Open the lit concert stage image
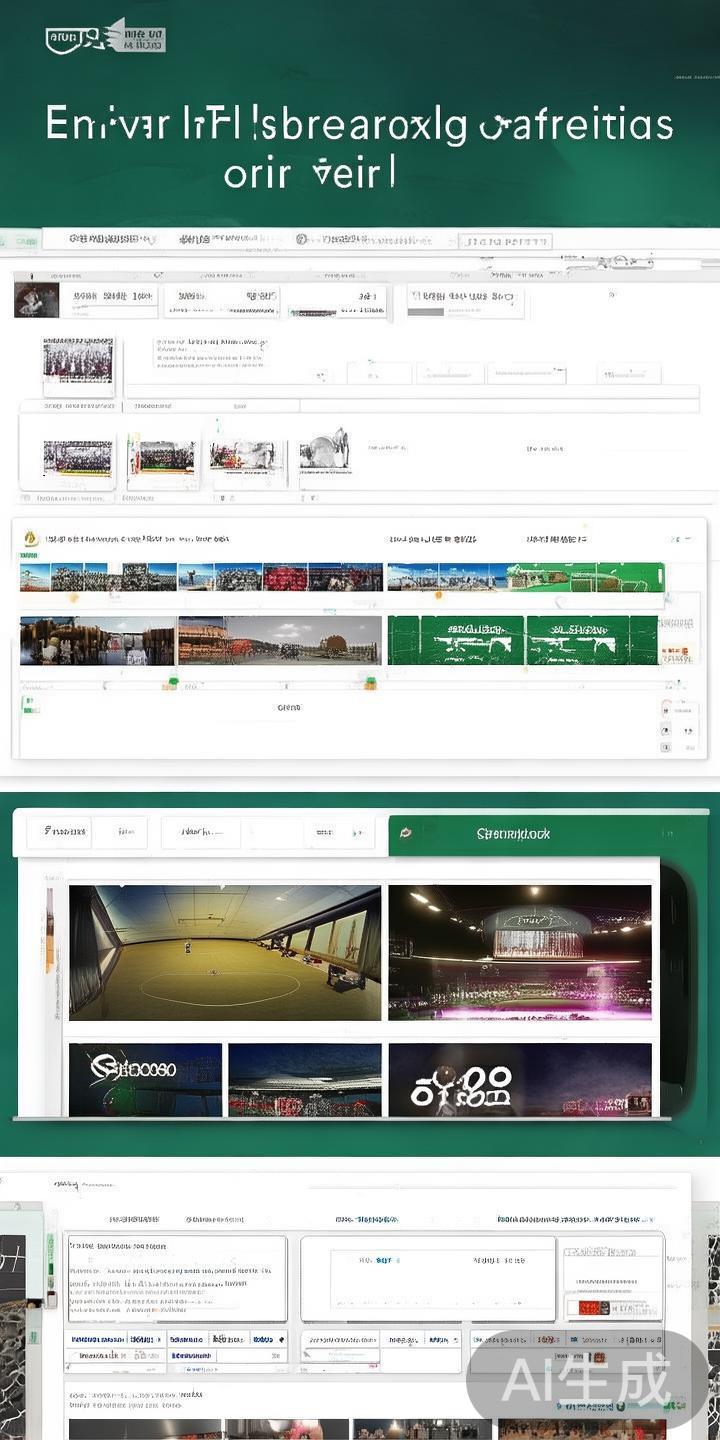Viewport: 720px width, 1440px height. [519, 952]
